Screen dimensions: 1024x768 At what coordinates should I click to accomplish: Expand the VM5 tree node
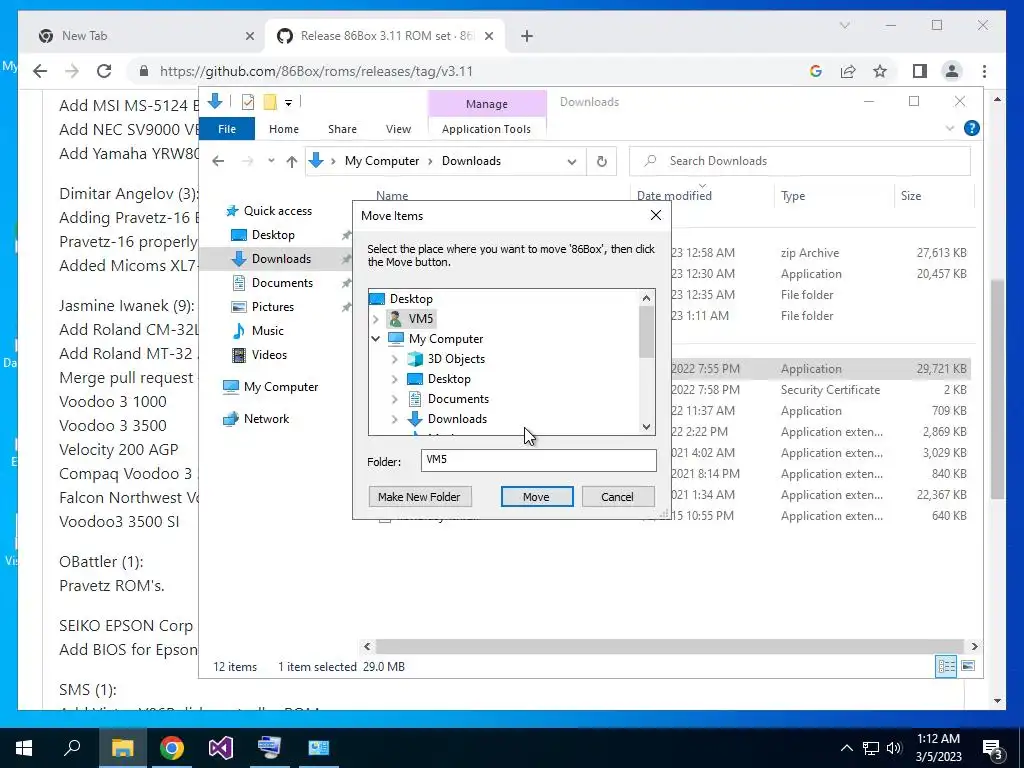376,319
